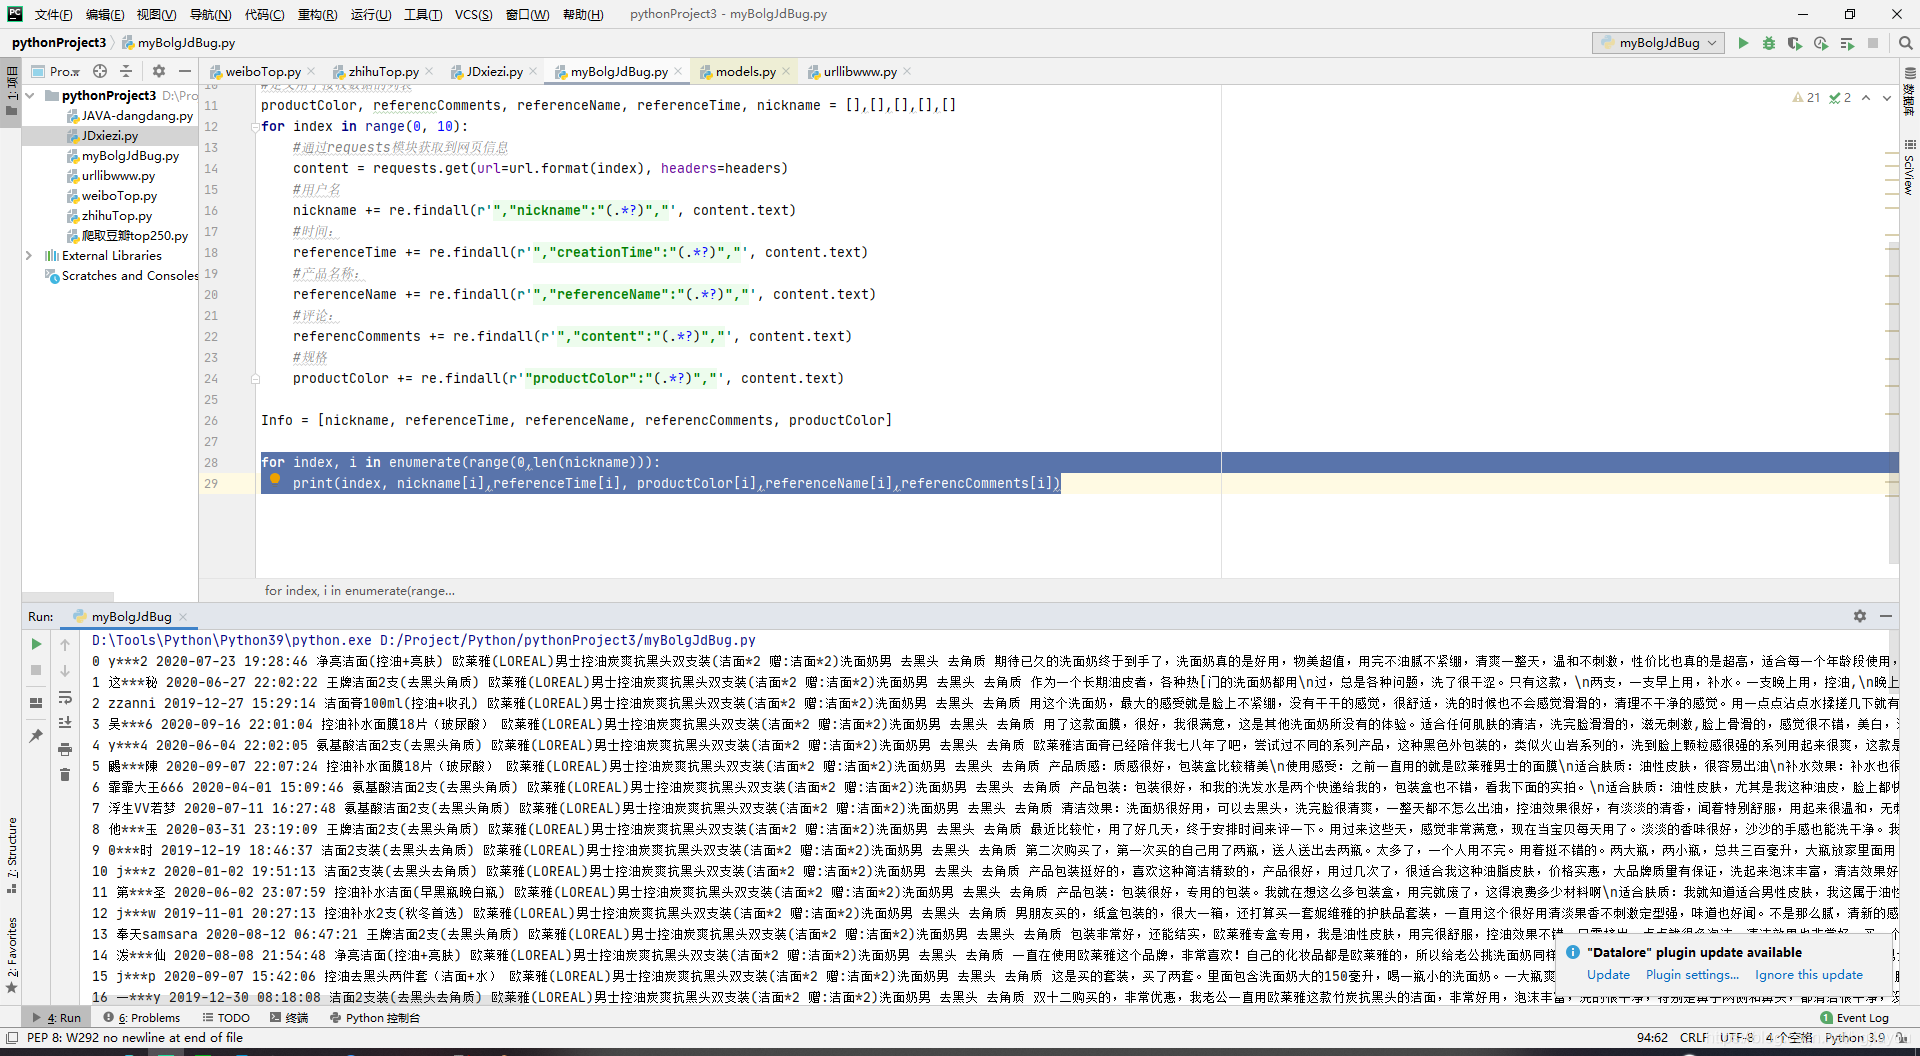Go to previous highlighted error arrow
This screenshot has width=1920, height=1056.
point(1866,98)
